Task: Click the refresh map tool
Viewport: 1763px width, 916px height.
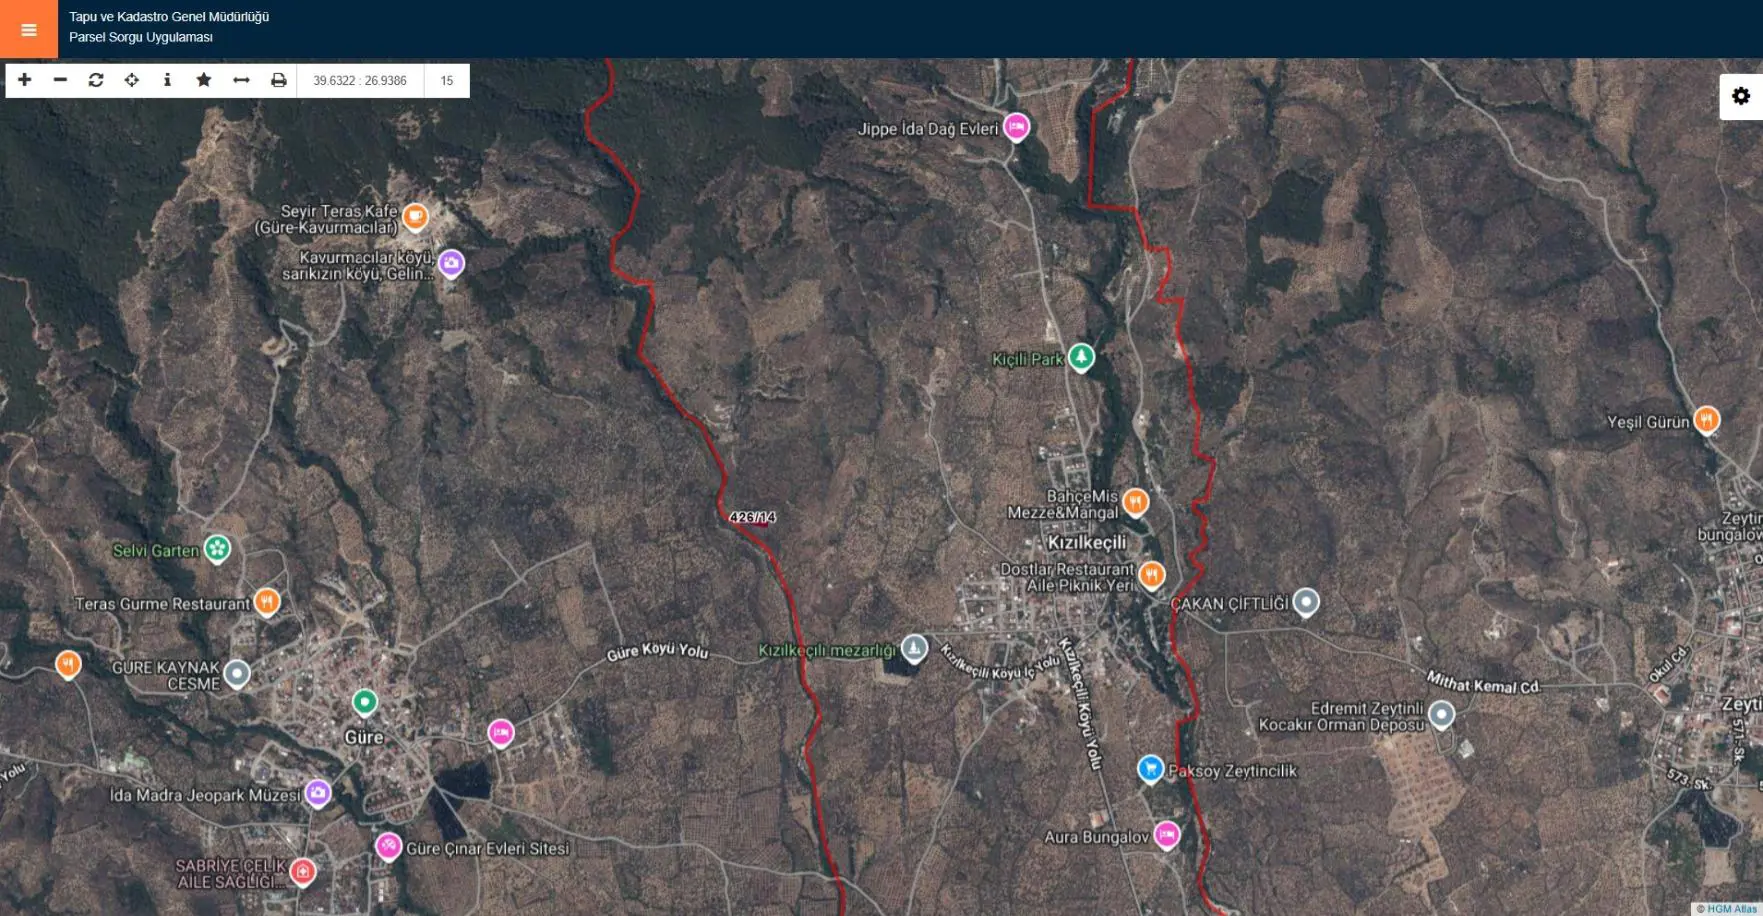Action: pyautogui.click(x=96, y=80)
